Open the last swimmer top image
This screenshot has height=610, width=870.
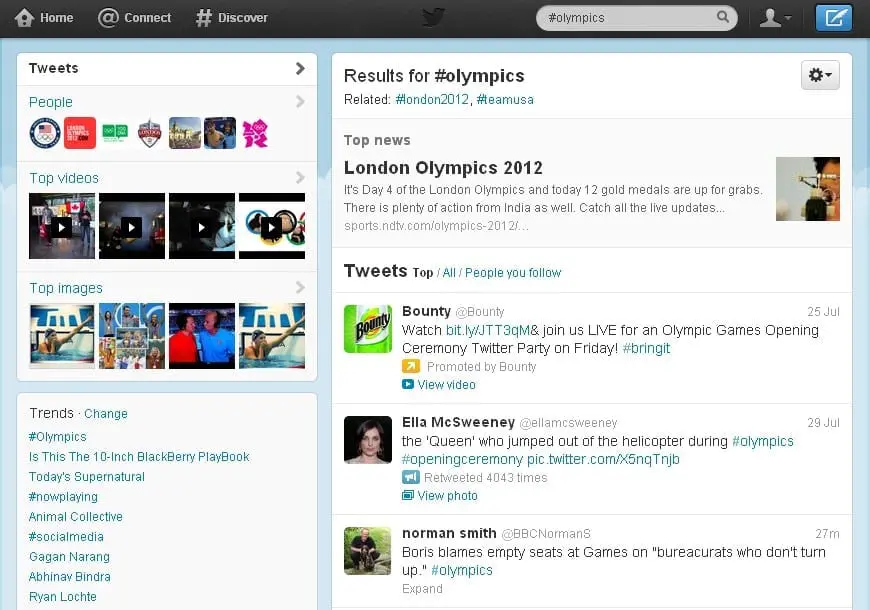pyautogui.click(x=271, y=336)
